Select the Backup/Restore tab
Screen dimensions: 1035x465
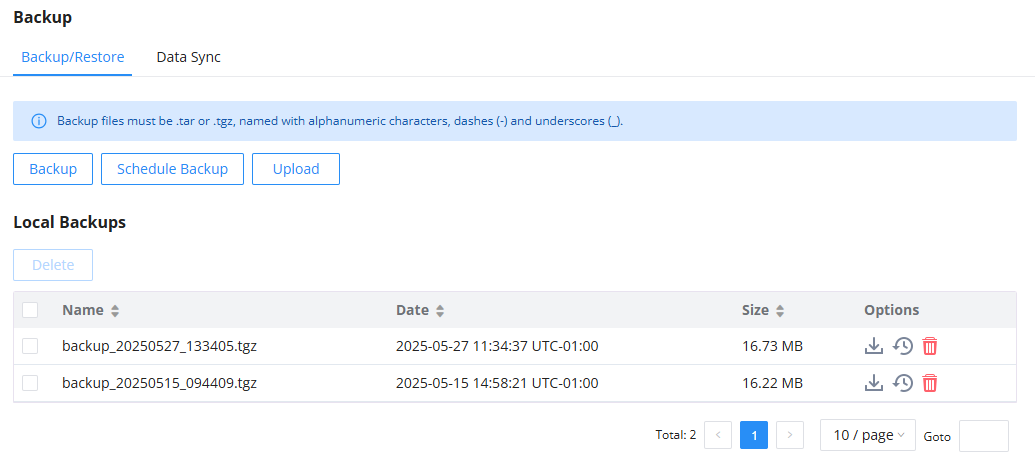pos(73,57)
